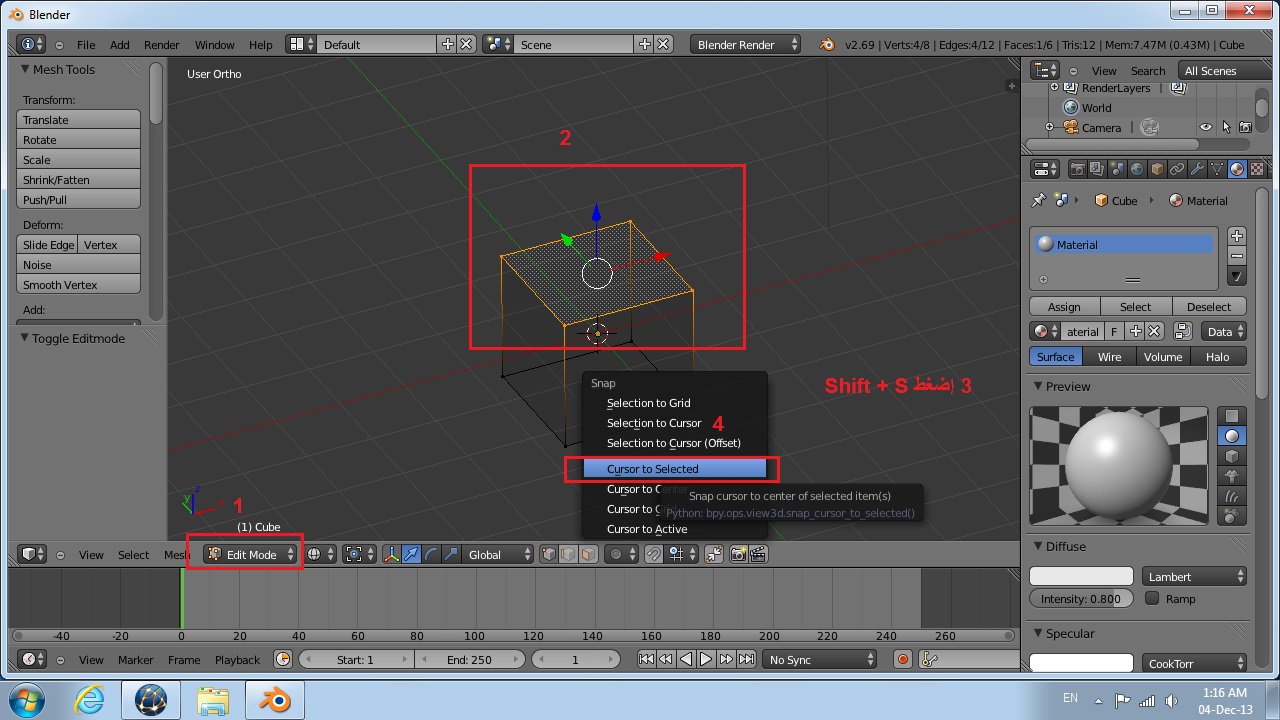Image resolution: width=1280 pixels, height=720 pixels.
Task: Choose Selection to Cursor (Offset) entry
Action: click(x=674, y=443)
